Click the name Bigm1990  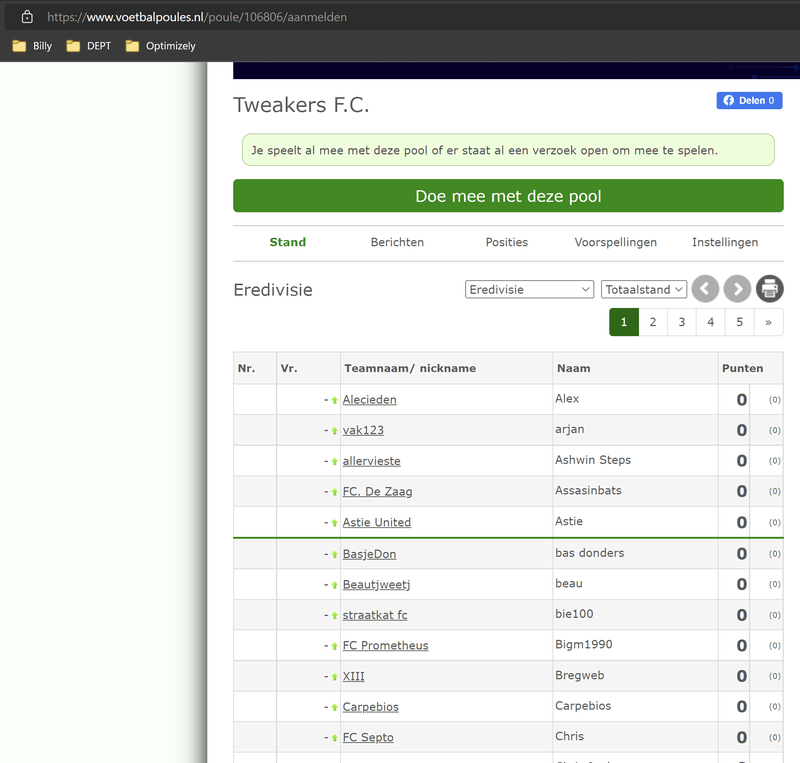click(x=584, y=645)
